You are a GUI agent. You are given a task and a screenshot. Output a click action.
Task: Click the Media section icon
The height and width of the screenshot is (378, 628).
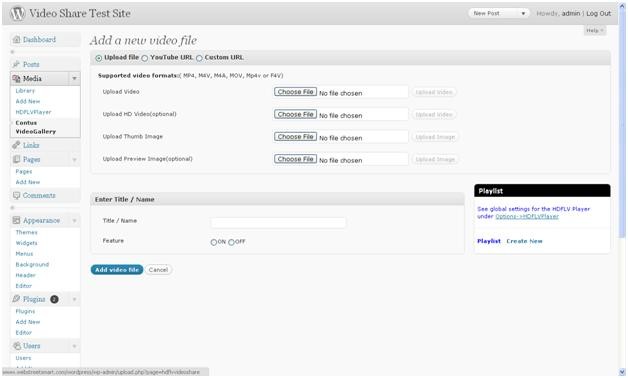point(16,78)
